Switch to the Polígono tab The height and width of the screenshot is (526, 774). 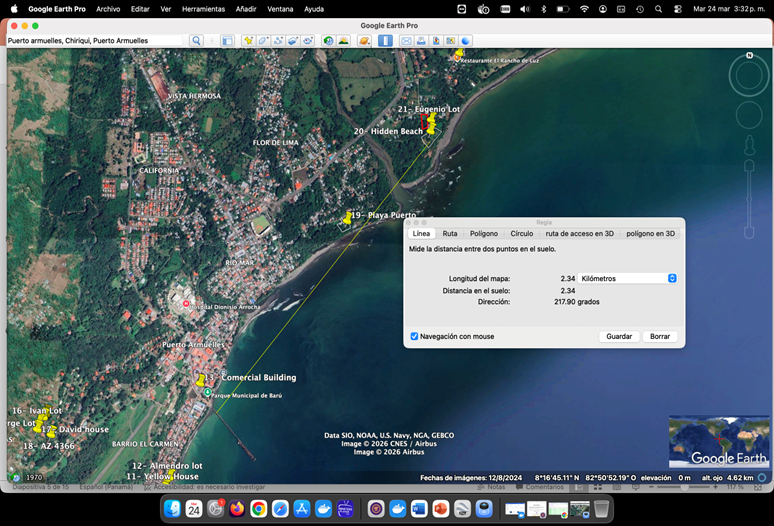click(484, 233)
